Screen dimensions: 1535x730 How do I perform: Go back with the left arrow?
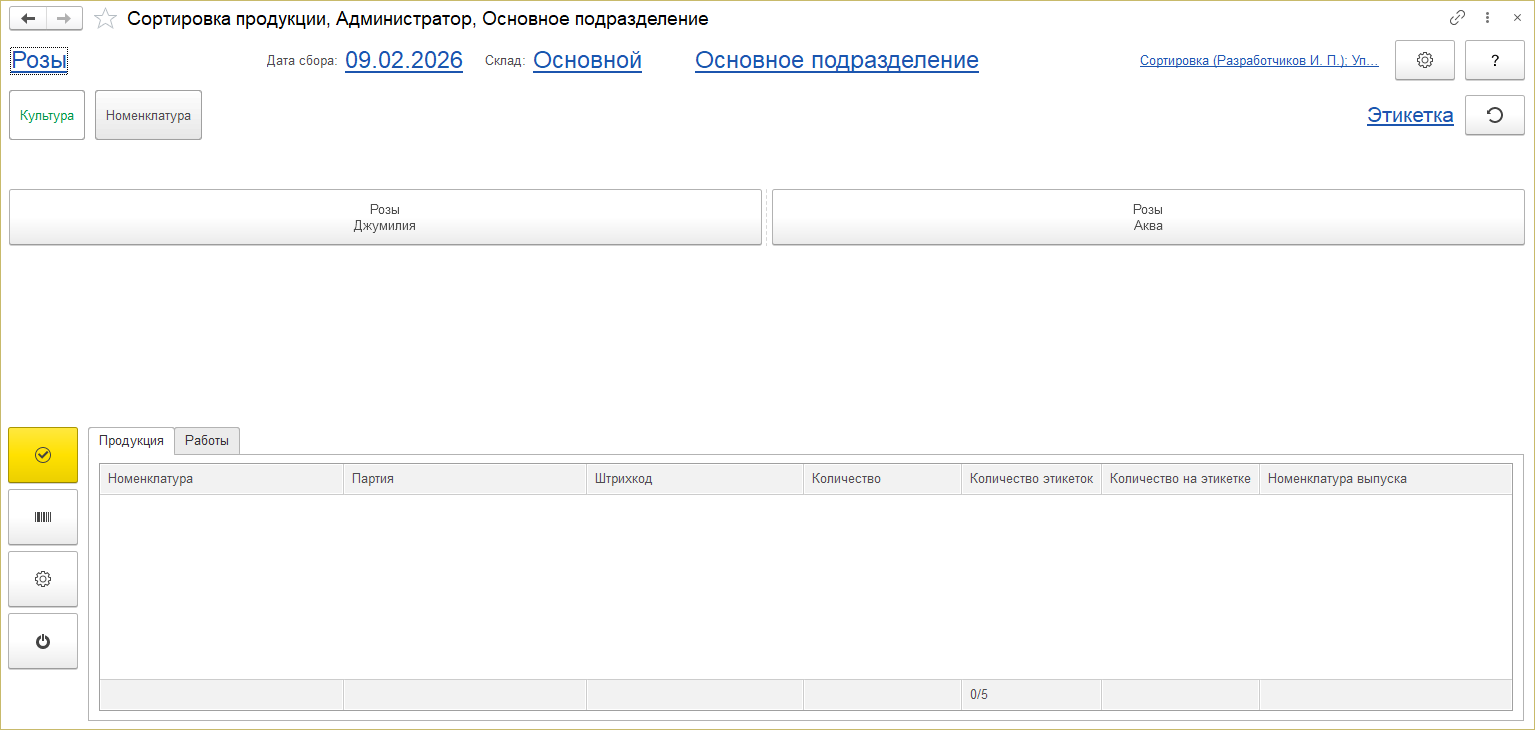[x=28, y=19]
